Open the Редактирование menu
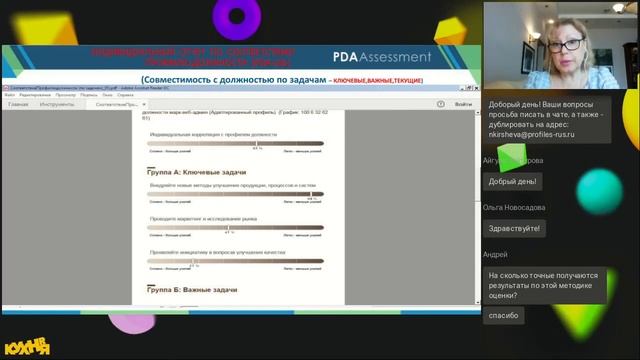This screenshot has height=360, width=640. click(x=35, y=95)
